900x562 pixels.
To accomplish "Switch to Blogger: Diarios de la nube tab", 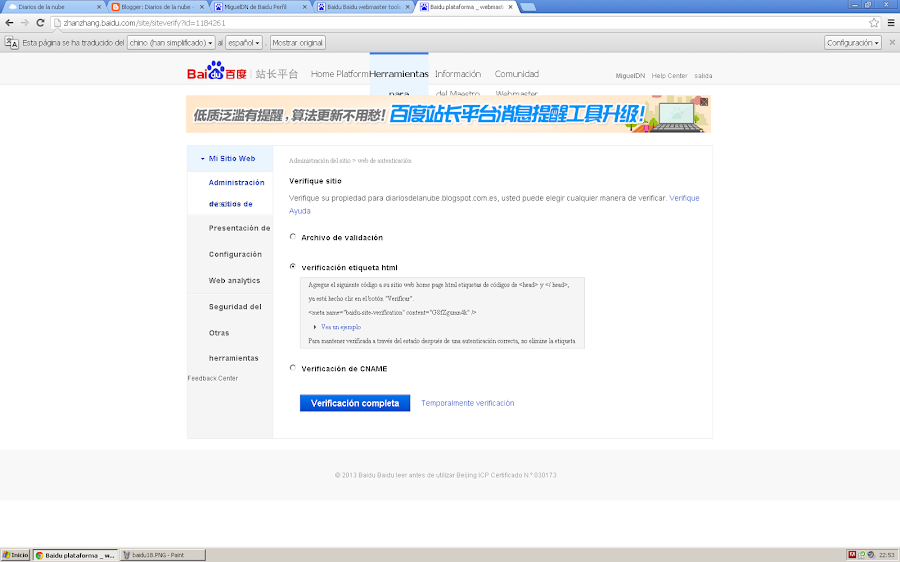I will coord(155,7).
